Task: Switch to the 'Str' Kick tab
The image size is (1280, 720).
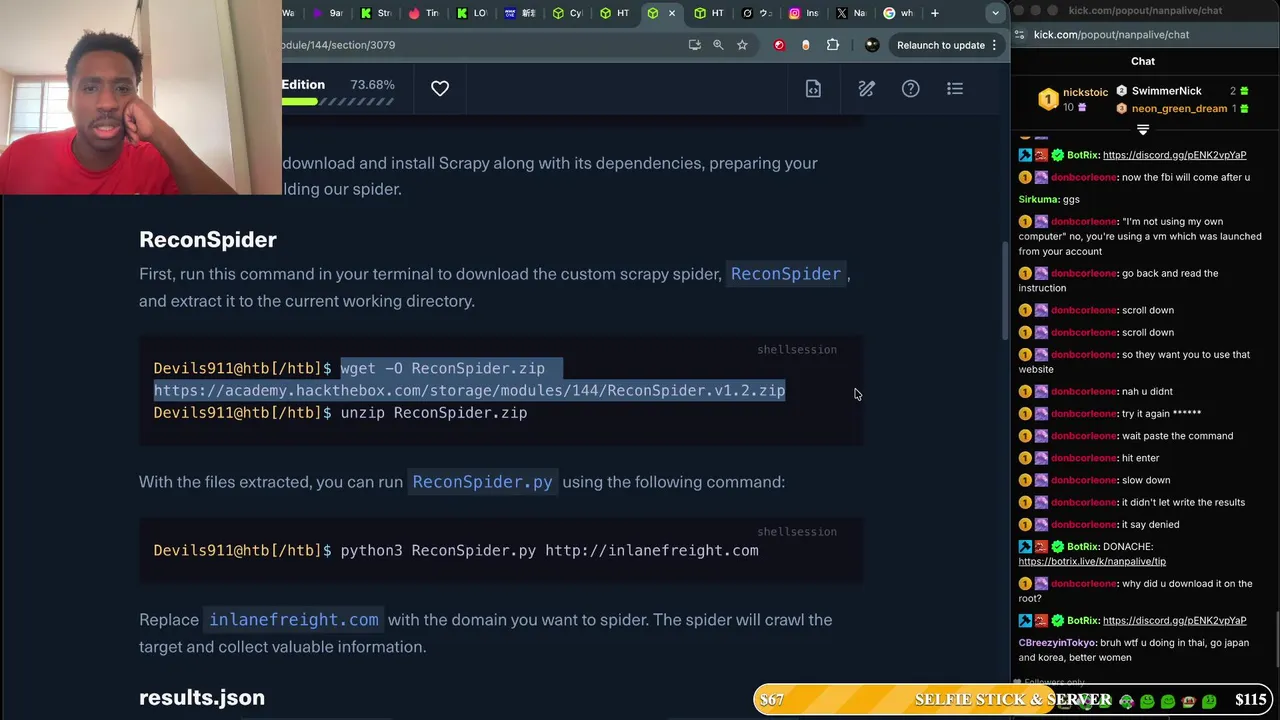Action: 375,13
